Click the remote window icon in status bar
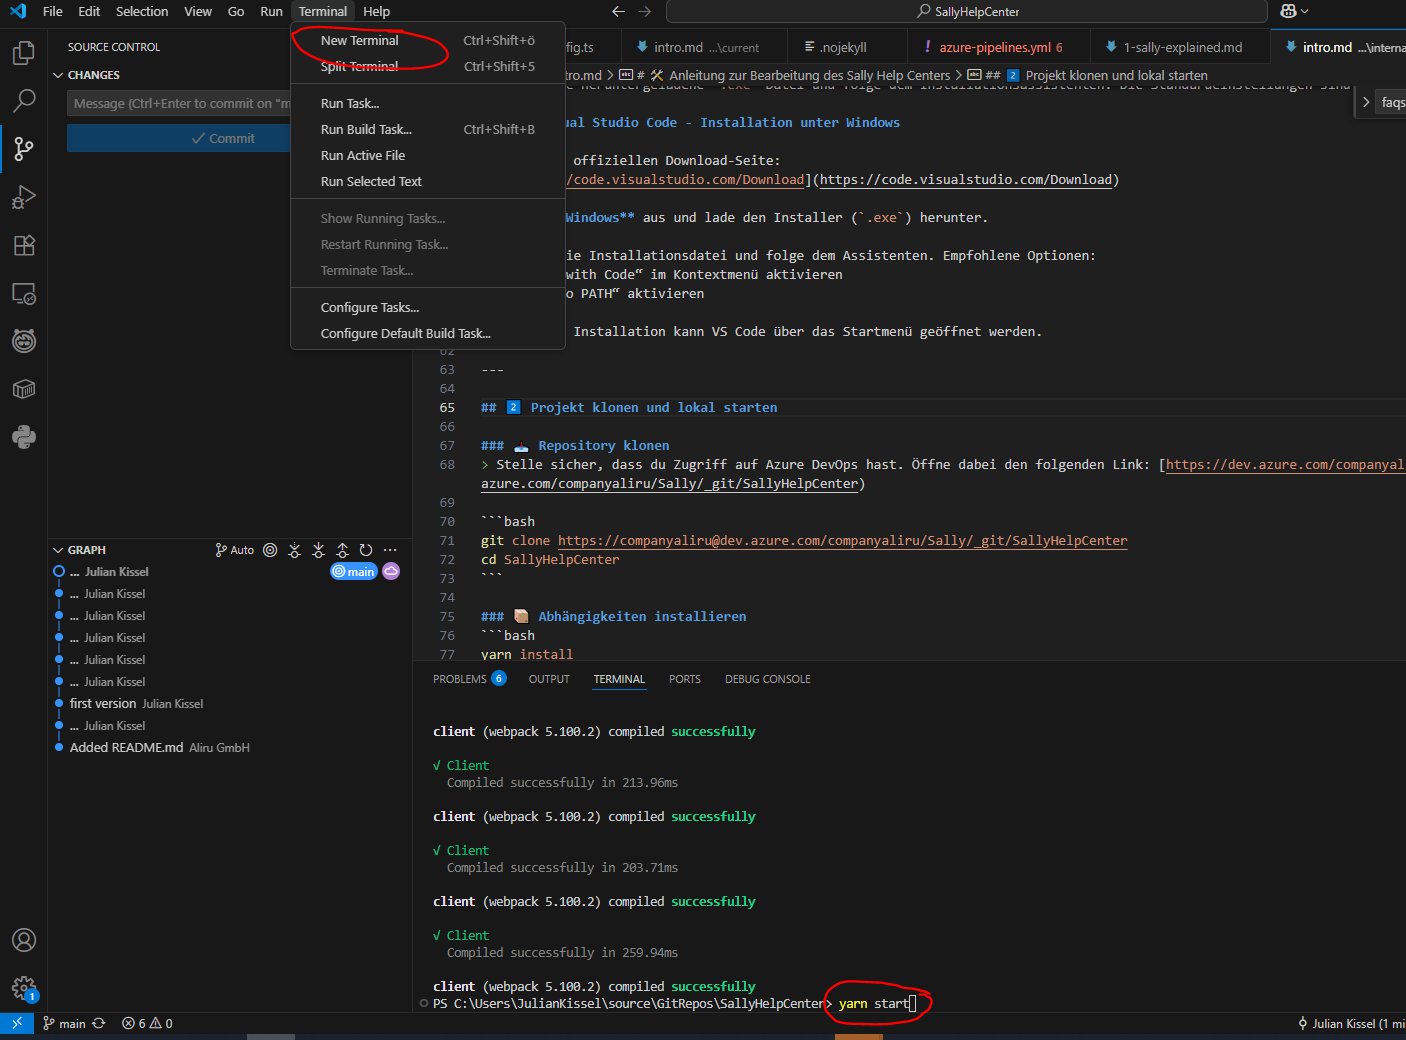Viewport: 1406px width, 1040px height. [x=17, y=1023]
